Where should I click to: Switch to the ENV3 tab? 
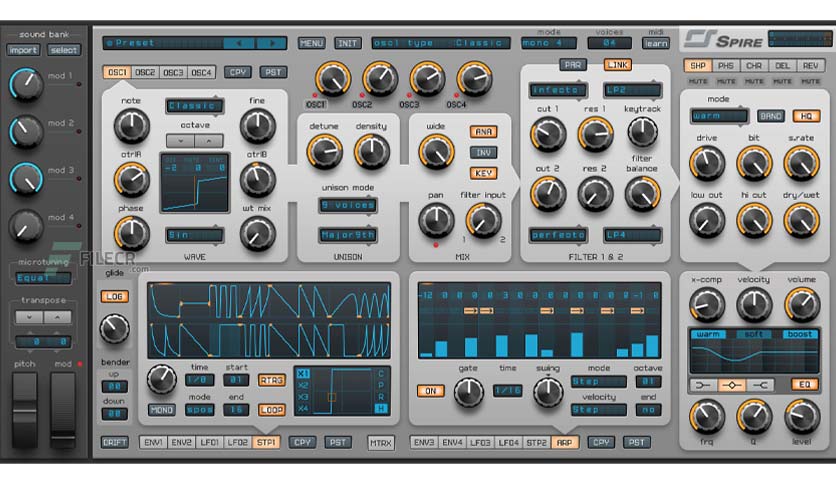[424, 442]
